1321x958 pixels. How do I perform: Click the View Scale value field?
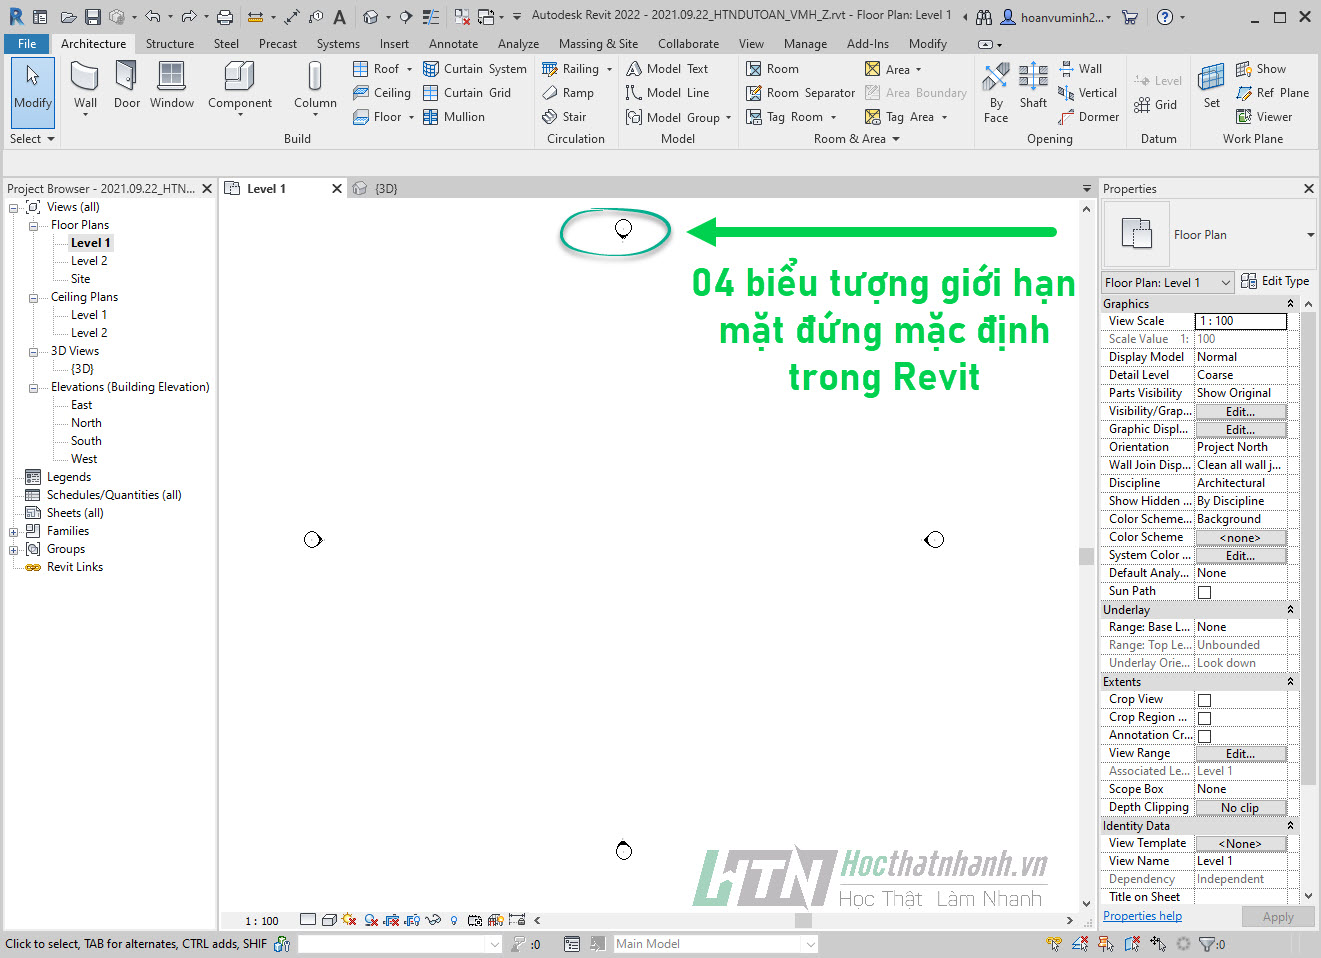point(1241,321)
